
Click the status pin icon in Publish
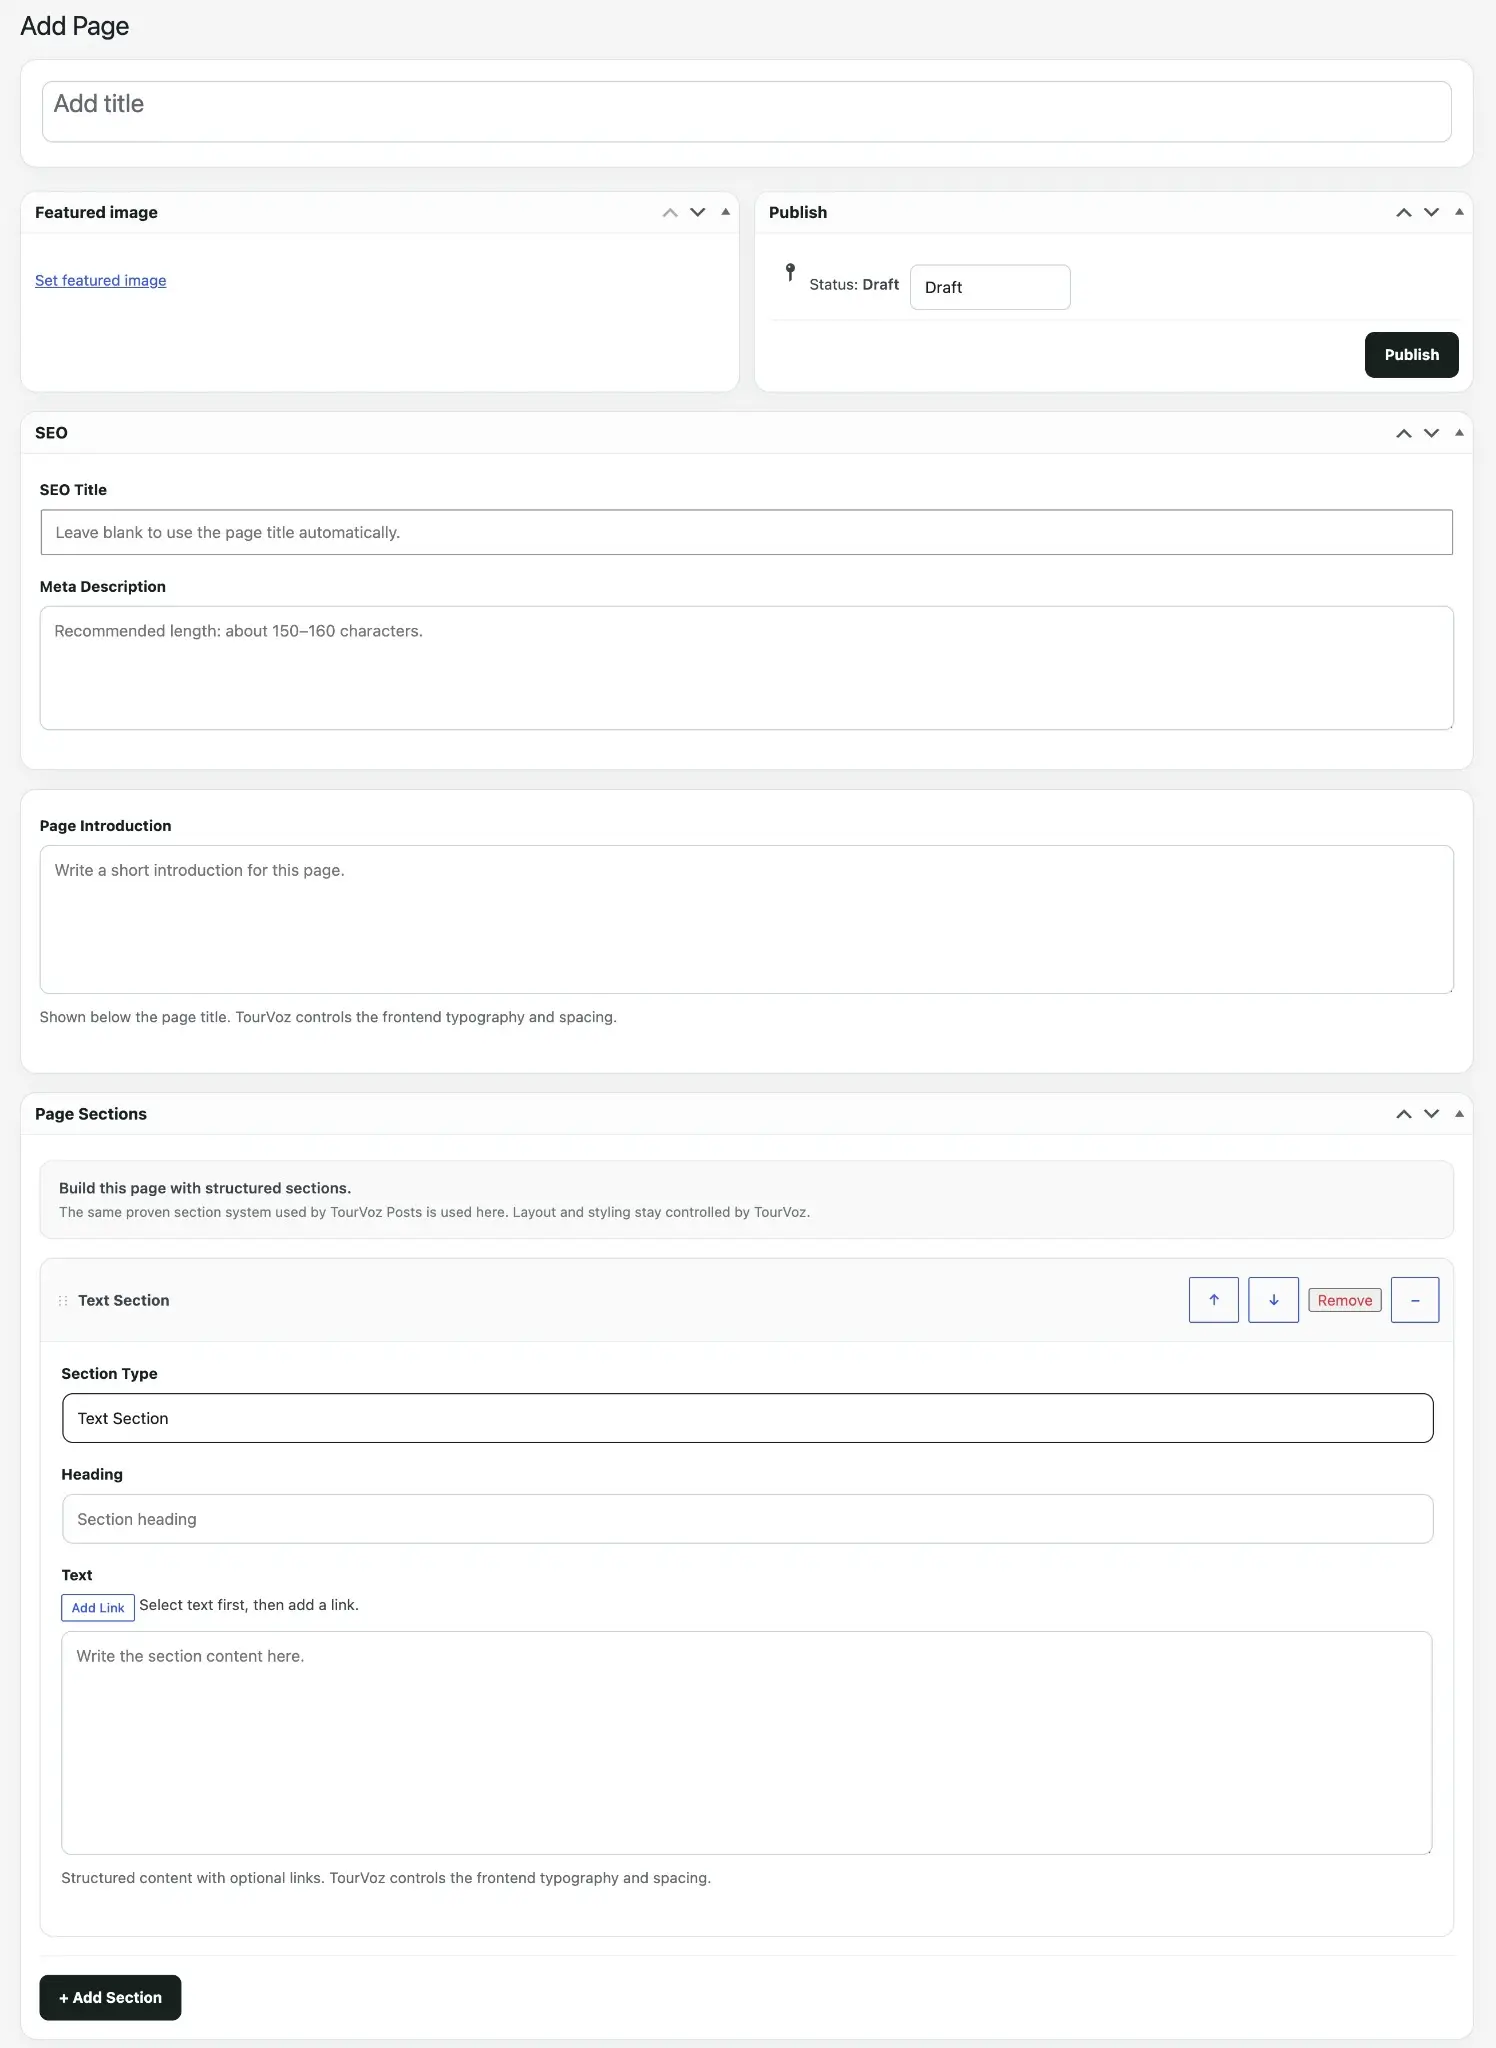[790, 272]
